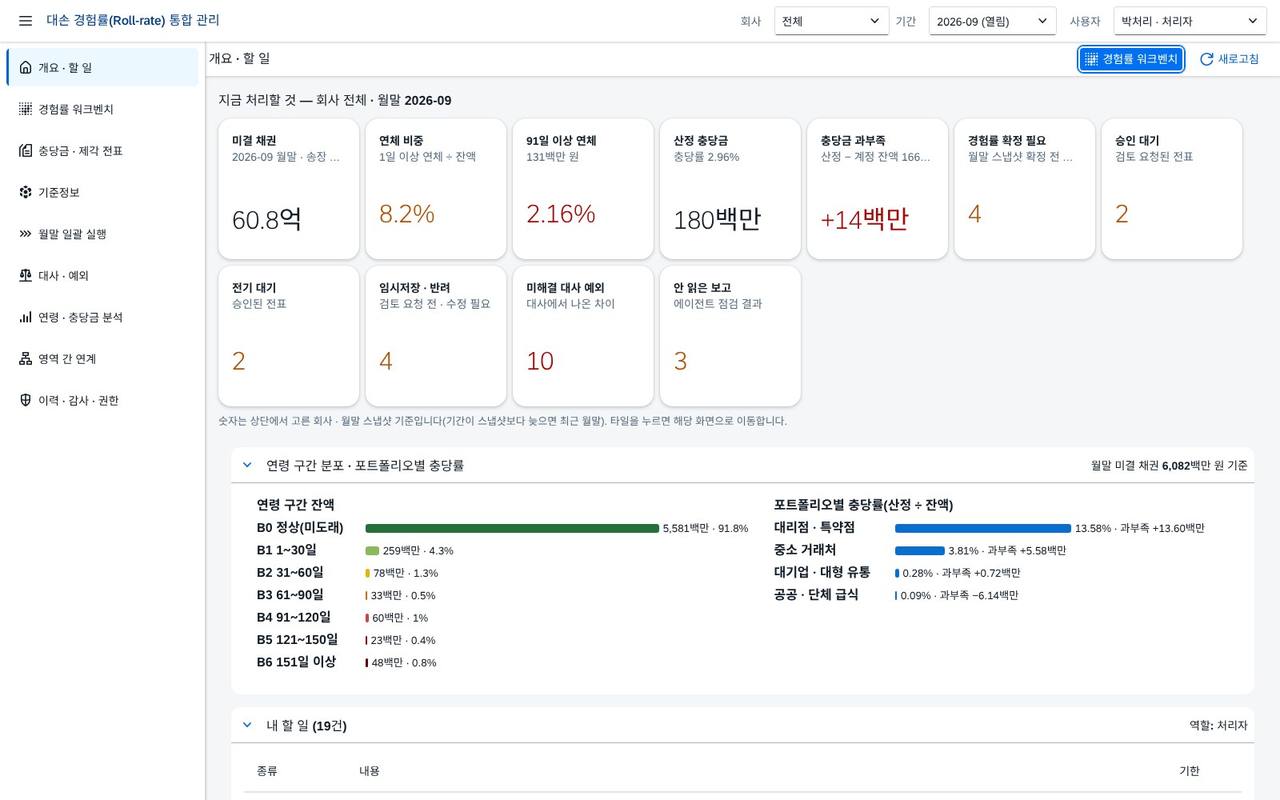1280x800 pixels.
Task: Click the B2 31~60일 row label
Action: click(290, 573)
